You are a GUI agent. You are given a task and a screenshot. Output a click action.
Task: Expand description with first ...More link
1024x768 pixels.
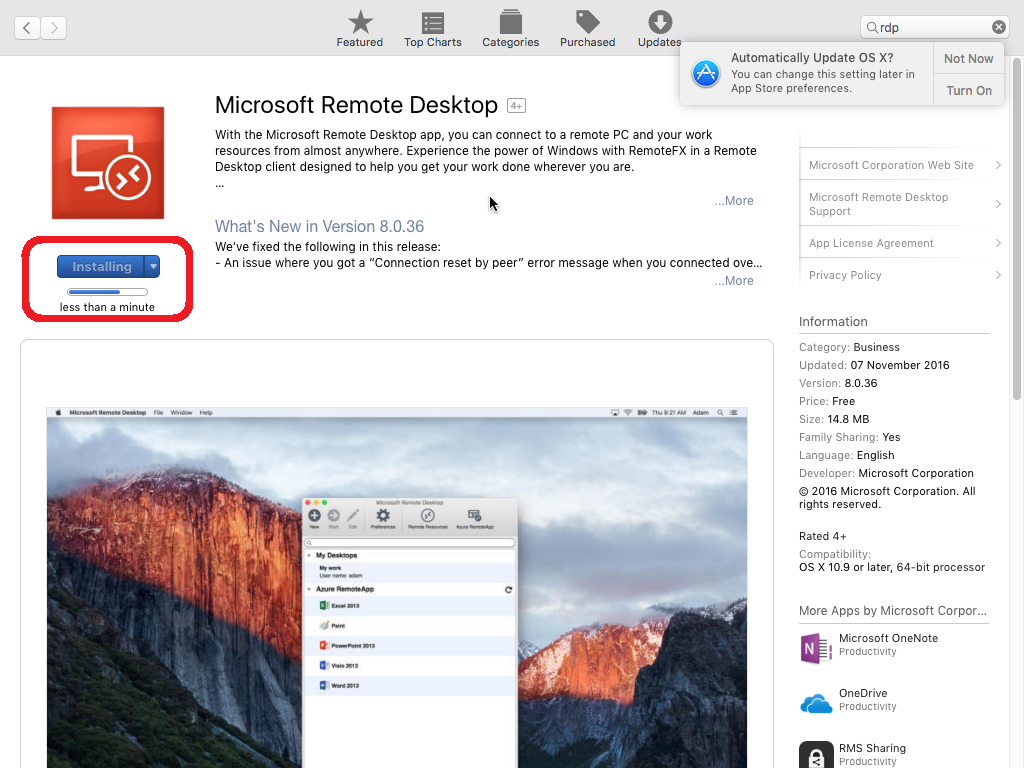[733, 200]
